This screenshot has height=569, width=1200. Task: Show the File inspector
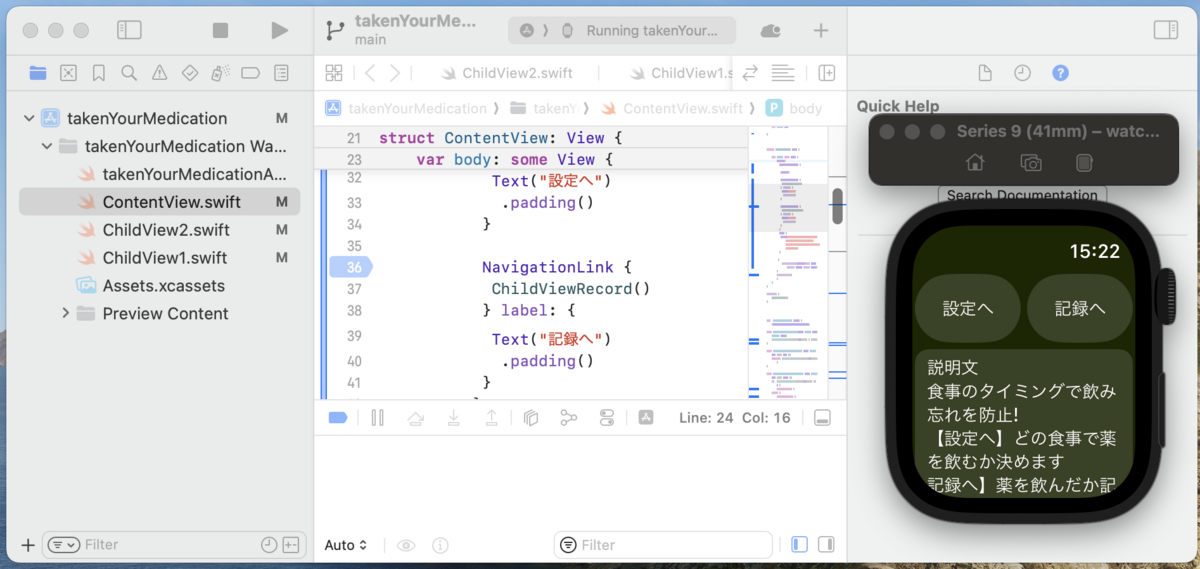(985, 73)
